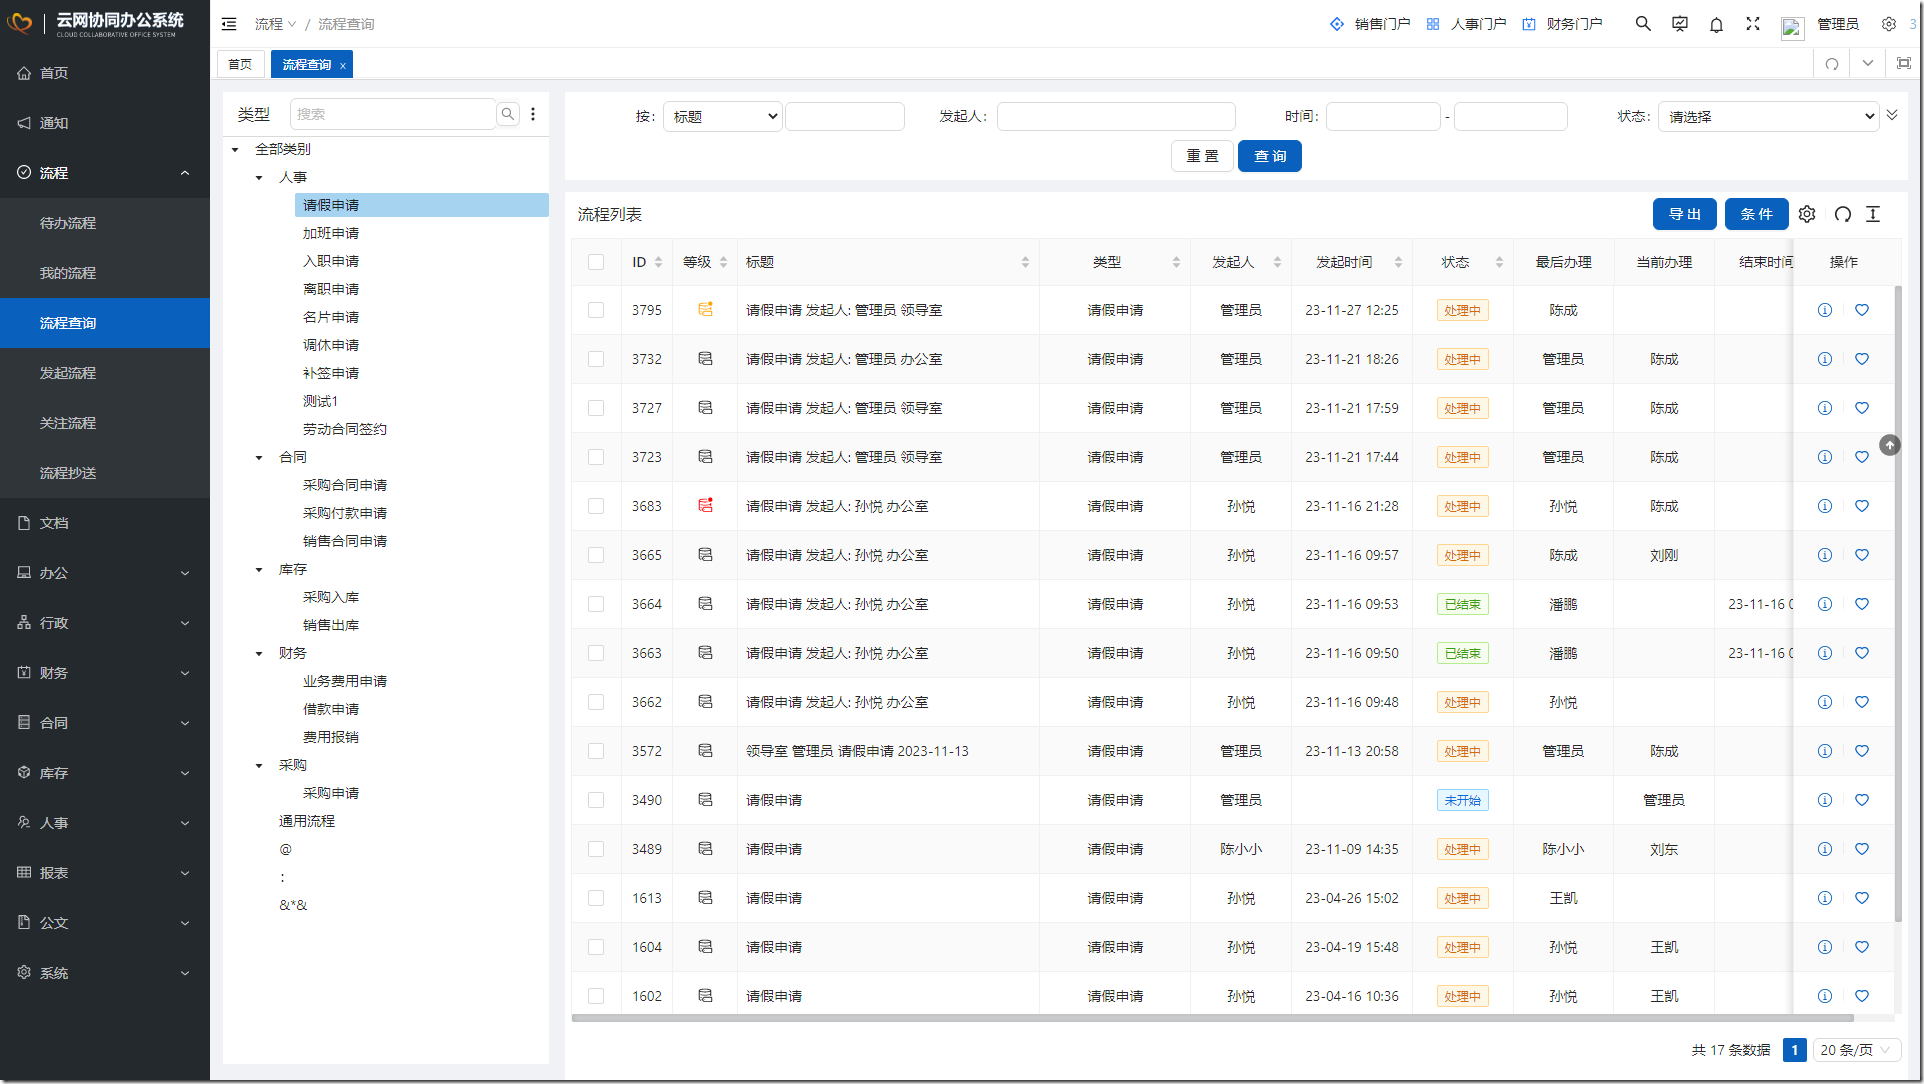Image resolution: width=1924 pixels, height=1084 pixels.
Task: Click the 导出 export button
Action: click(1685, 214)
